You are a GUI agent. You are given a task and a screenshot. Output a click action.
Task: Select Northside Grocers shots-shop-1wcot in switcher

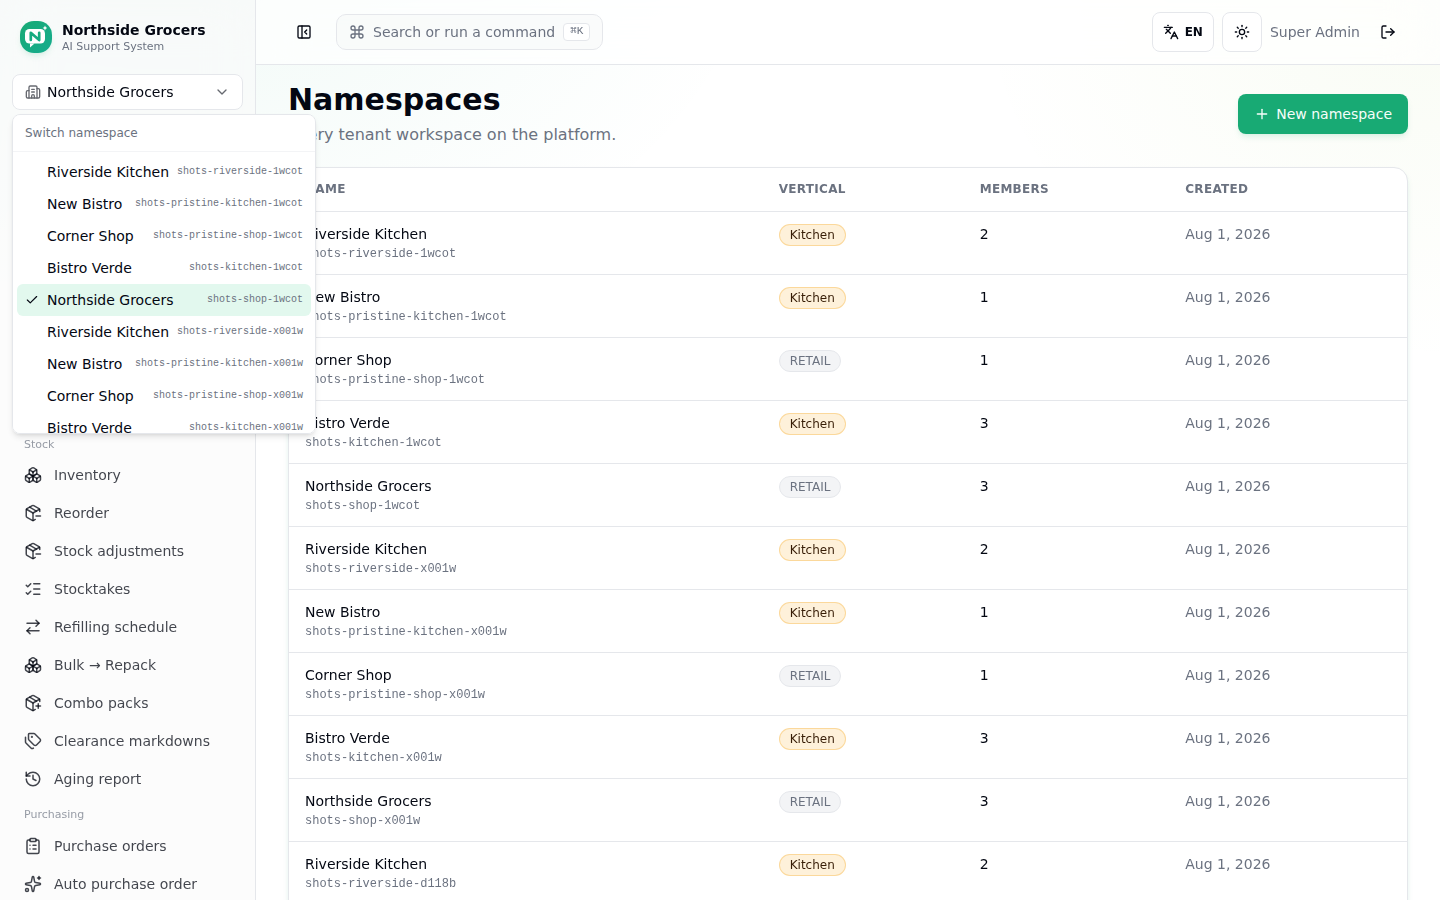[164, 300]
